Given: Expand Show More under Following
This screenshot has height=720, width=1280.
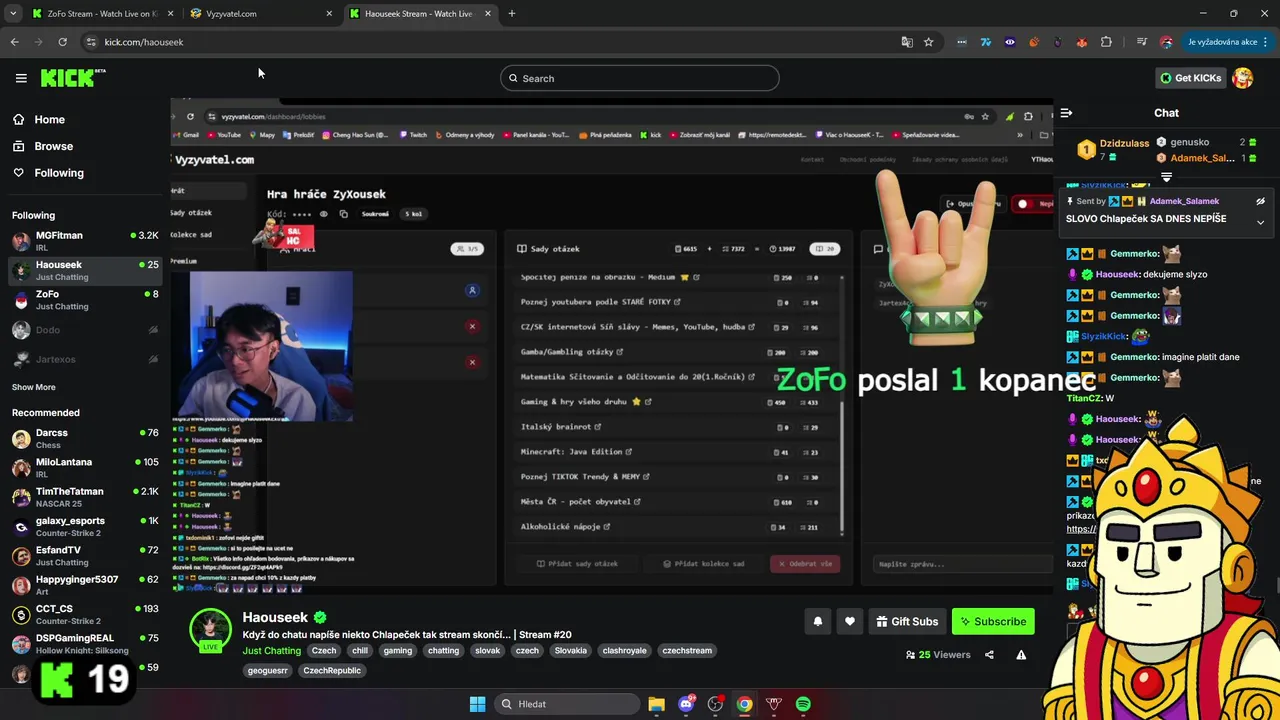Looking at the screenshot, I should [34, 387].
